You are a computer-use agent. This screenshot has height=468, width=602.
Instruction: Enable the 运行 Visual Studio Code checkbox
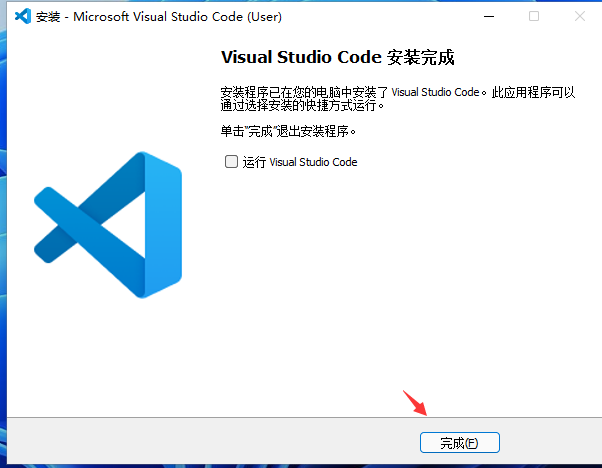pyautogui.click(x=231, y=162)
